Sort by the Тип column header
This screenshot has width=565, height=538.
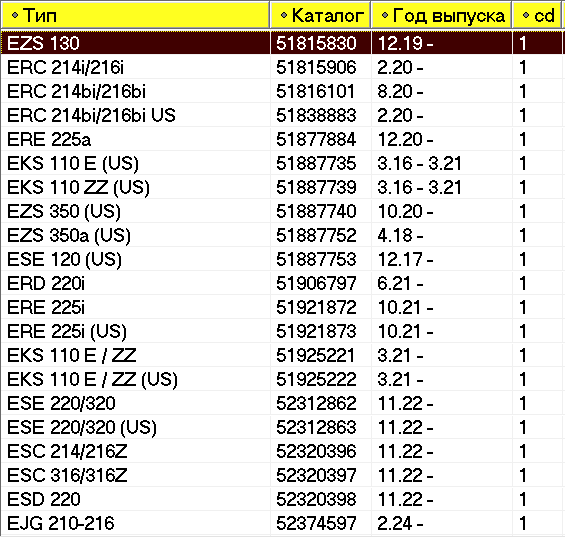click(x=135, y=15)
